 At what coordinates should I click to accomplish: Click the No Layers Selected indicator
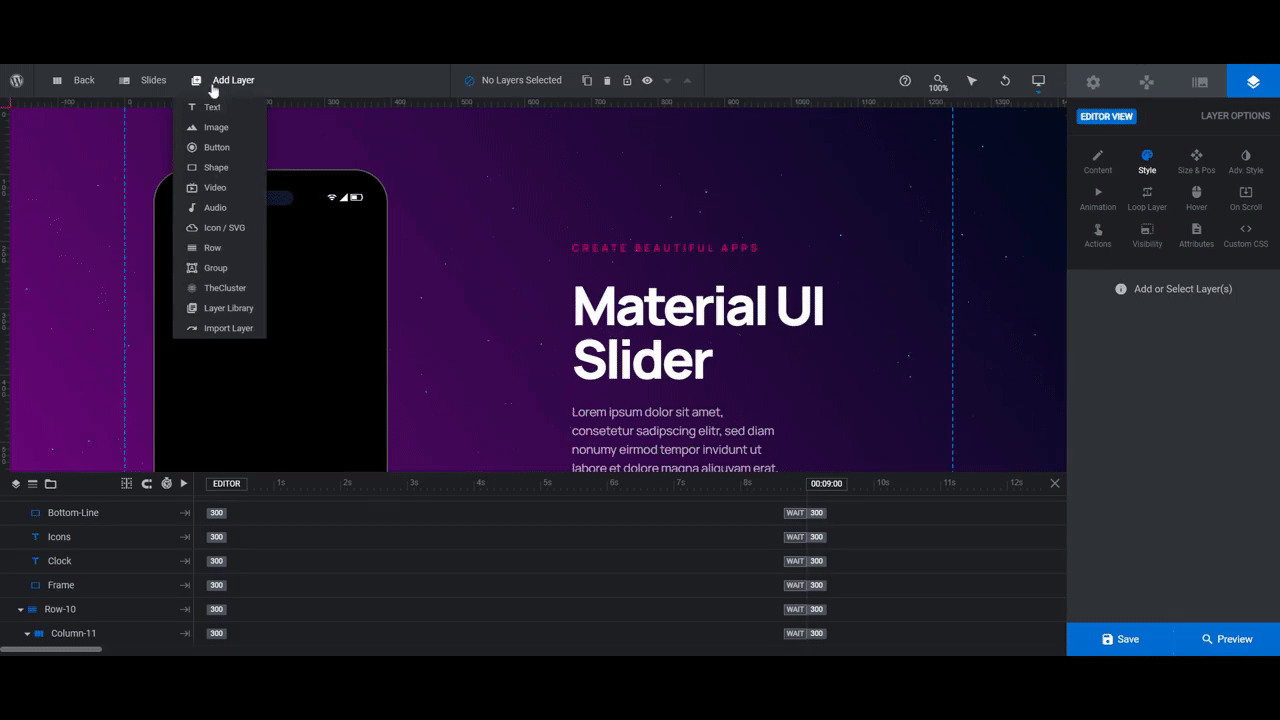coord(513,81)
